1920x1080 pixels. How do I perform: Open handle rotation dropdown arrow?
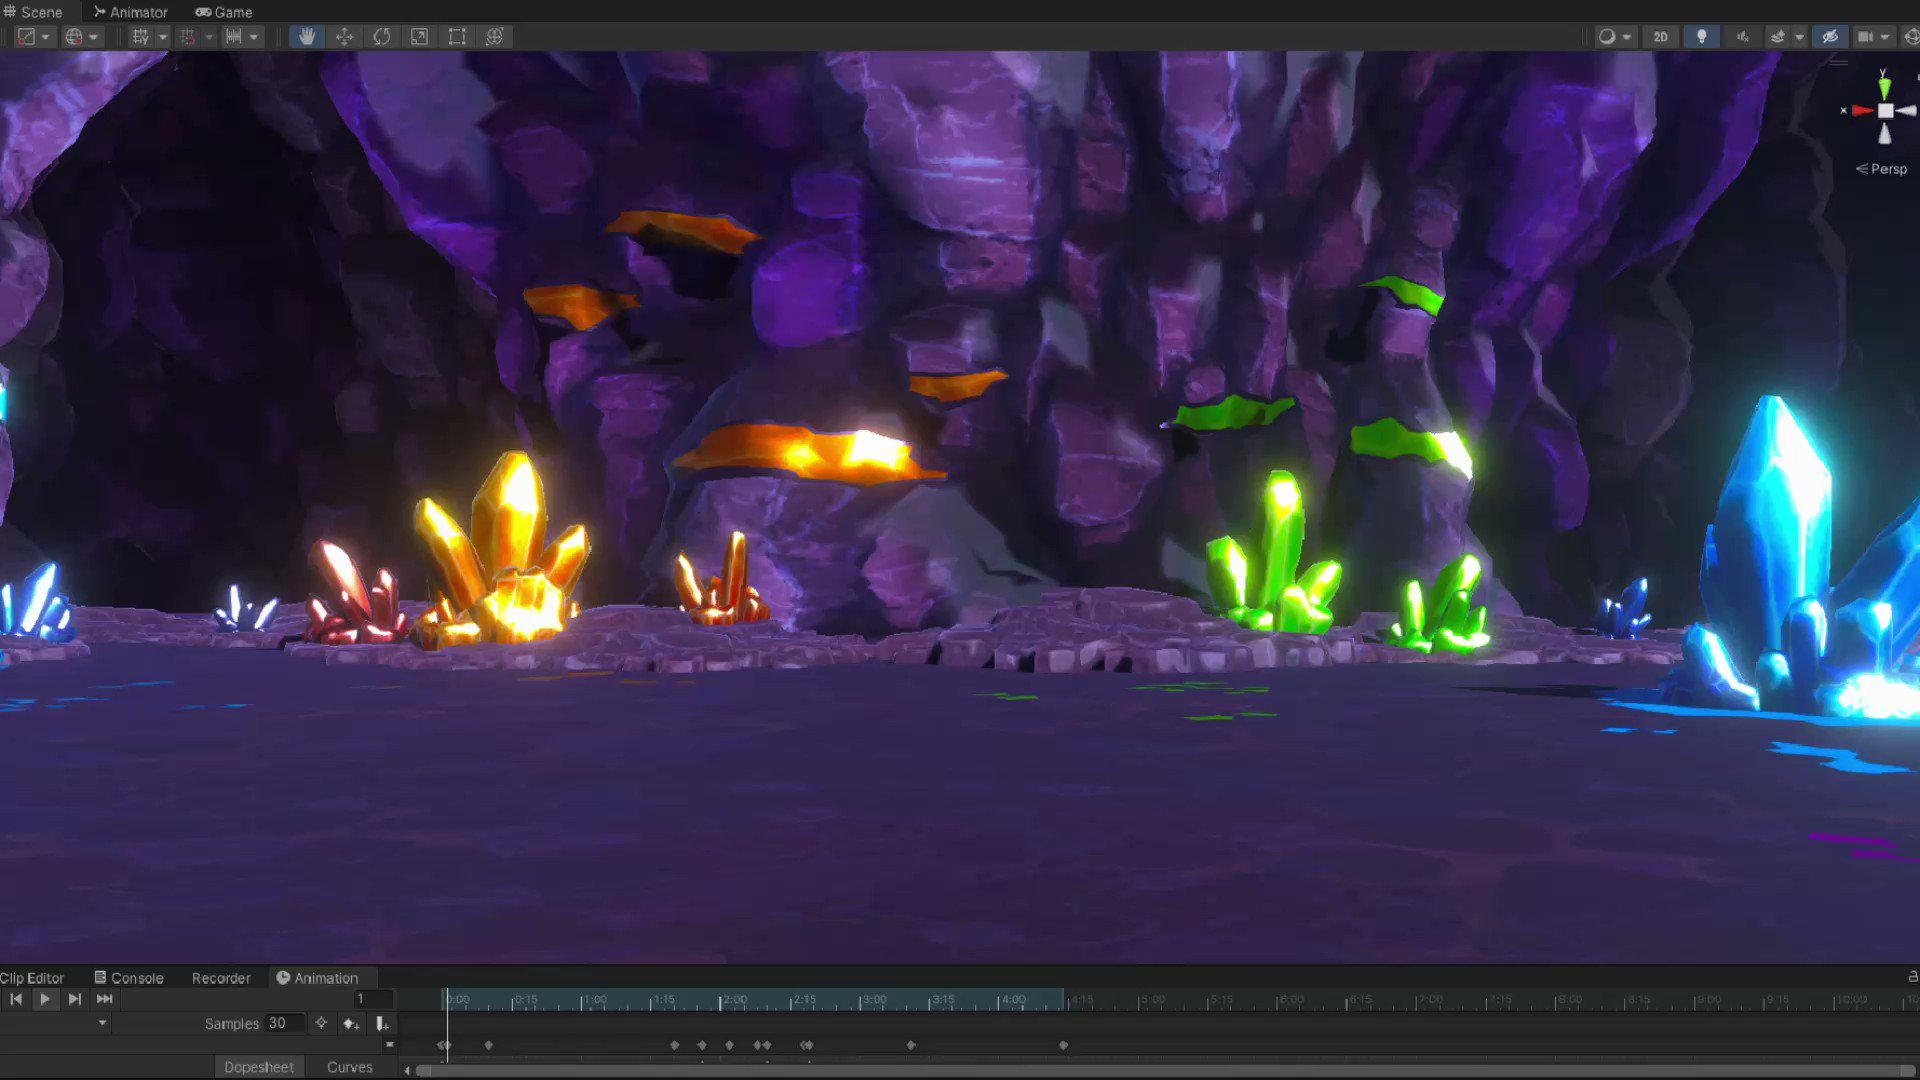(93, 38)
